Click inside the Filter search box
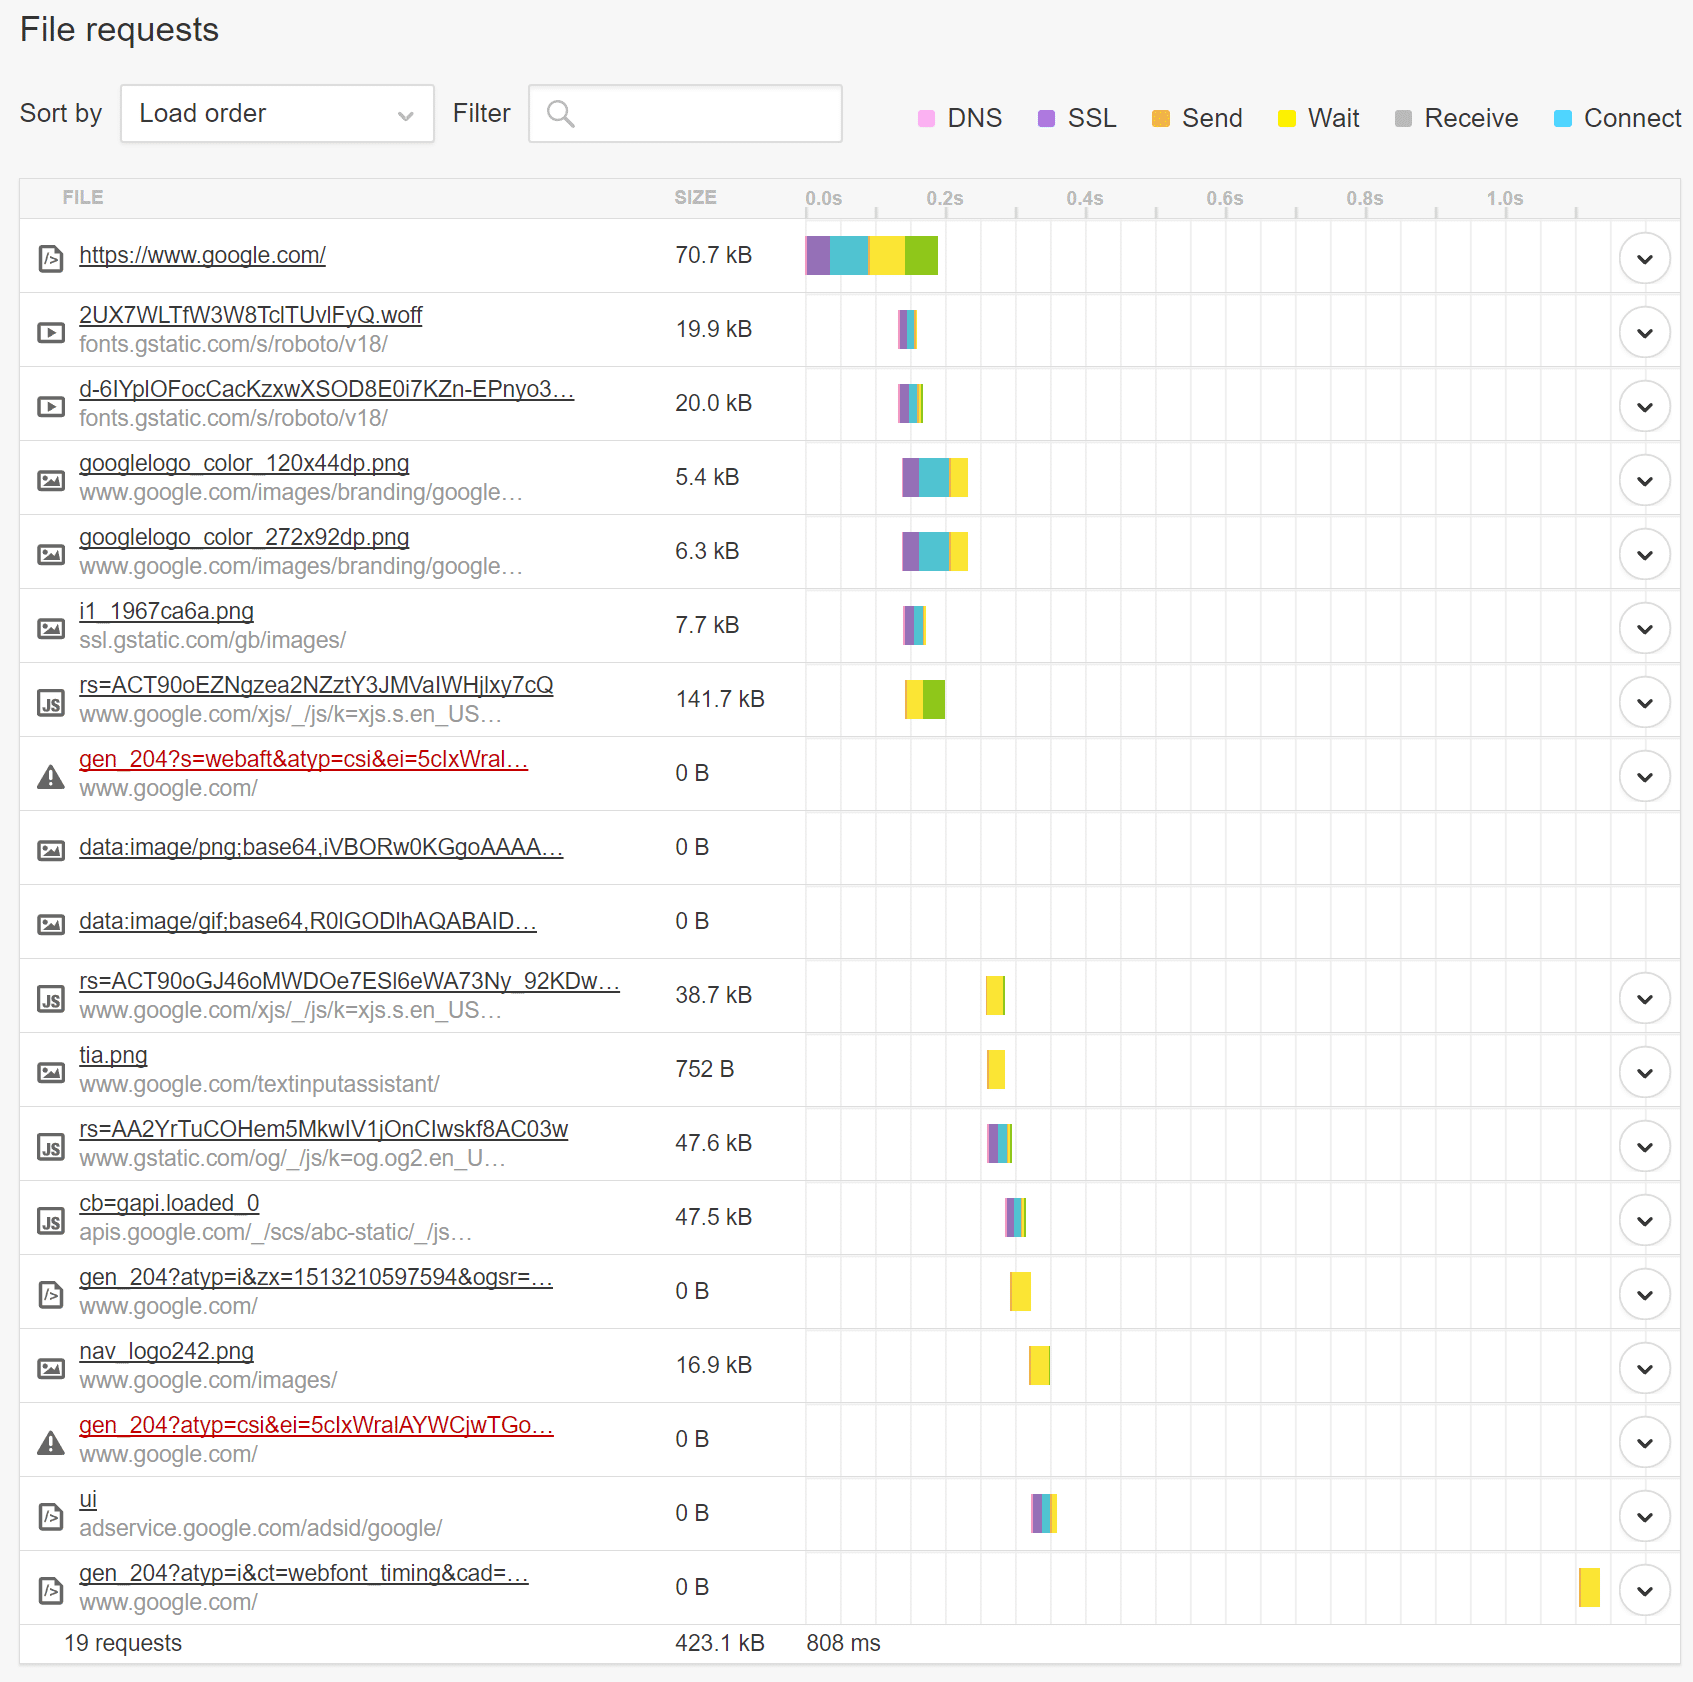The image size is (1693, 1682). click(x=690, y=113)
